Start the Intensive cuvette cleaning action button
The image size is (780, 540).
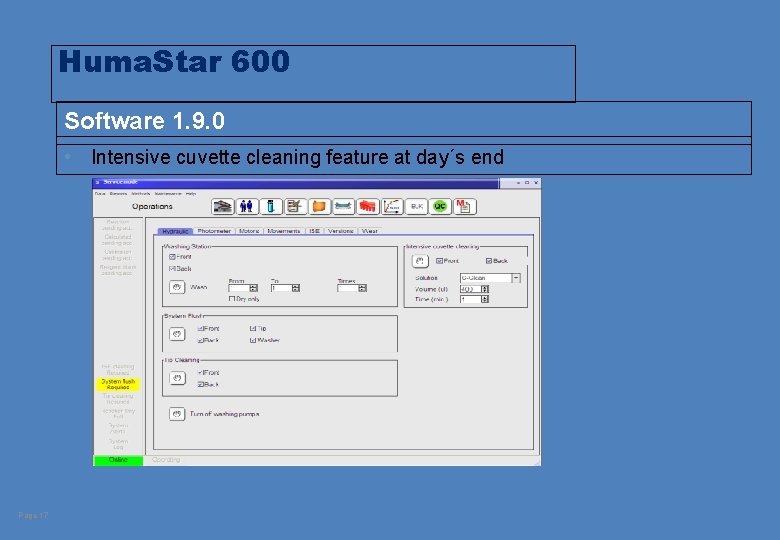pyautogui.click(x=420, y=261)
